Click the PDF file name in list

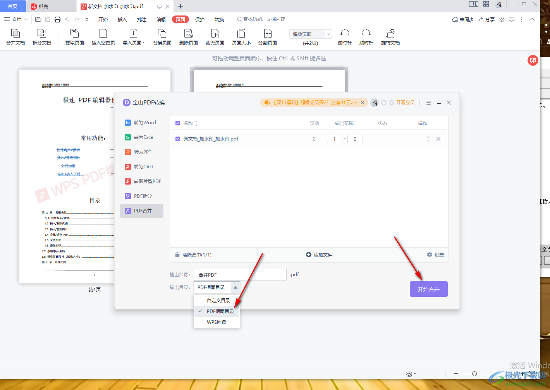[211, 139]
